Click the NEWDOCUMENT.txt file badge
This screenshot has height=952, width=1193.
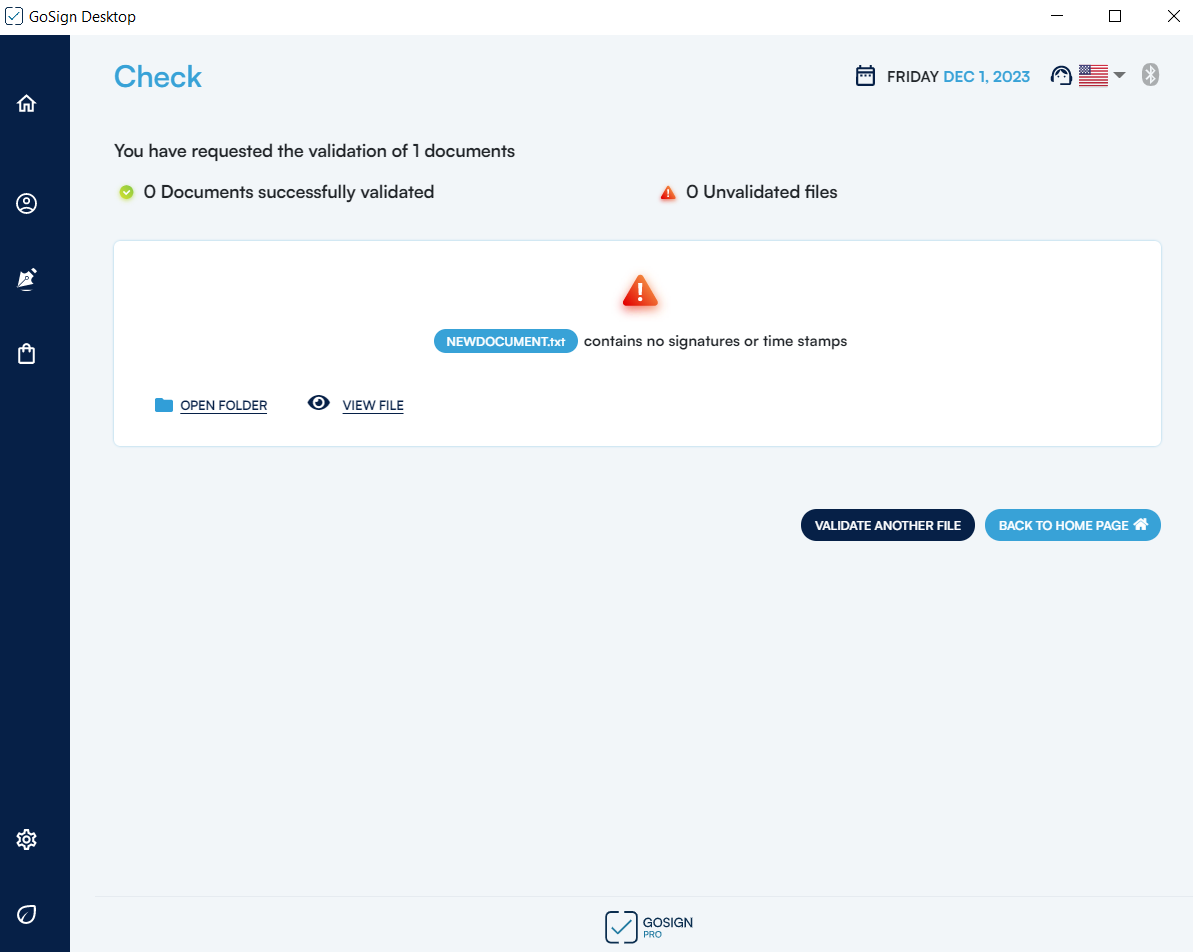pyautogui.click(x=505, y=341)
